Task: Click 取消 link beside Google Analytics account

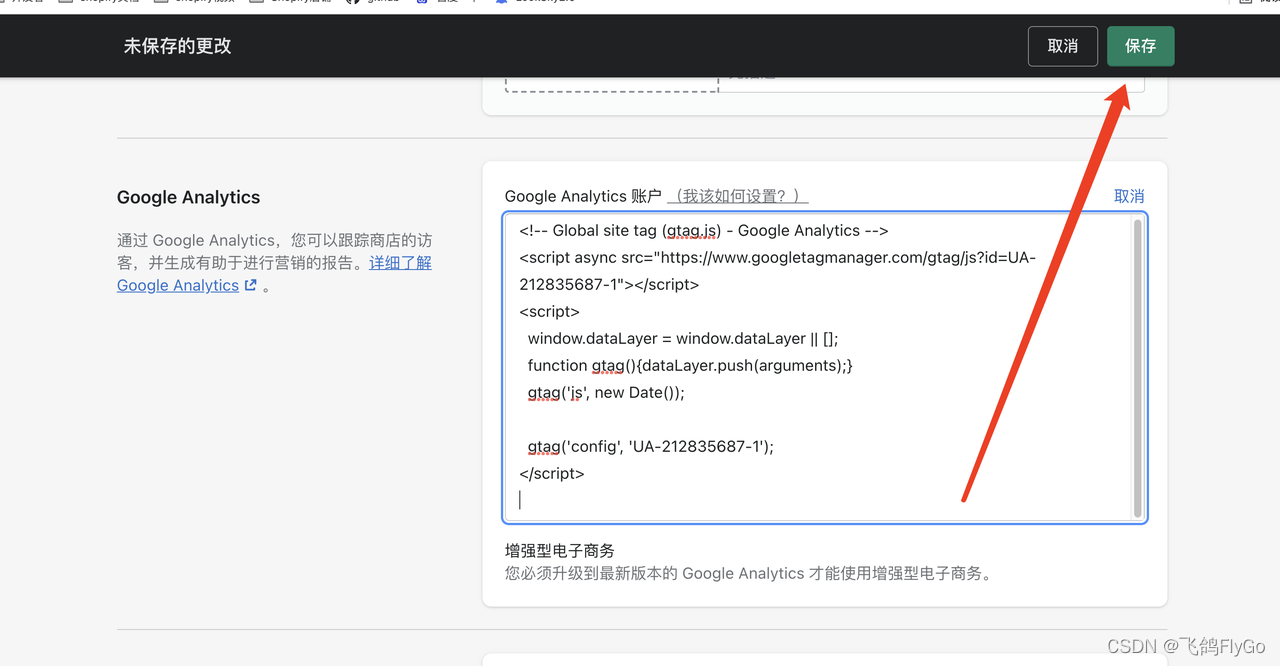Action: coord(1129,196)
